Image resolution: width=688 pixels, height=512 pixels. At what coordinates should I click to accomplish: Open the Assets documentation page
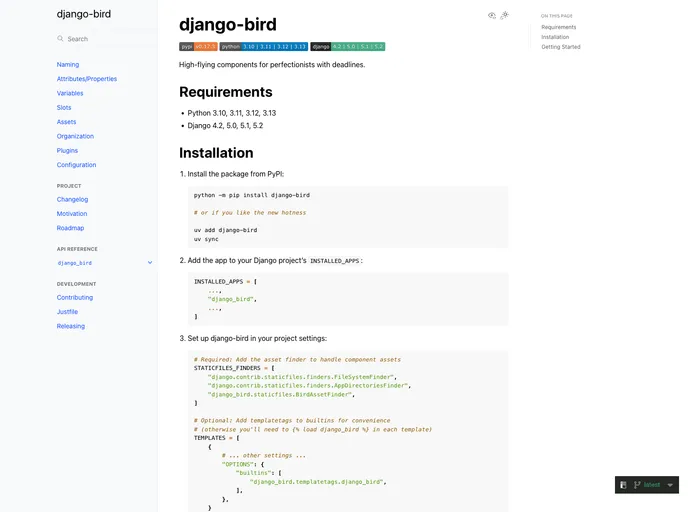(x=66, y=122)
